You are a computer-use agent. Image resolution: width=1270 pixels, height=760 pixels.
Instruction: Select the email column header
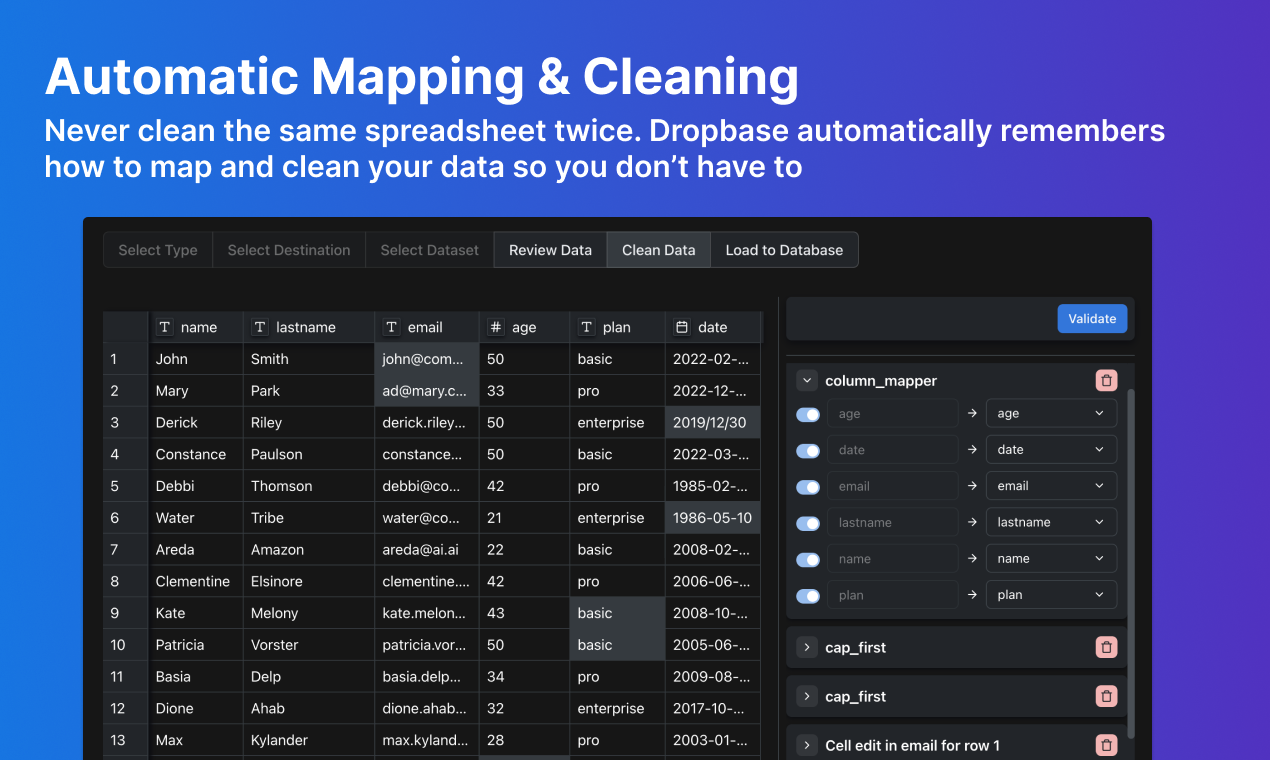(x=427, y=327)
